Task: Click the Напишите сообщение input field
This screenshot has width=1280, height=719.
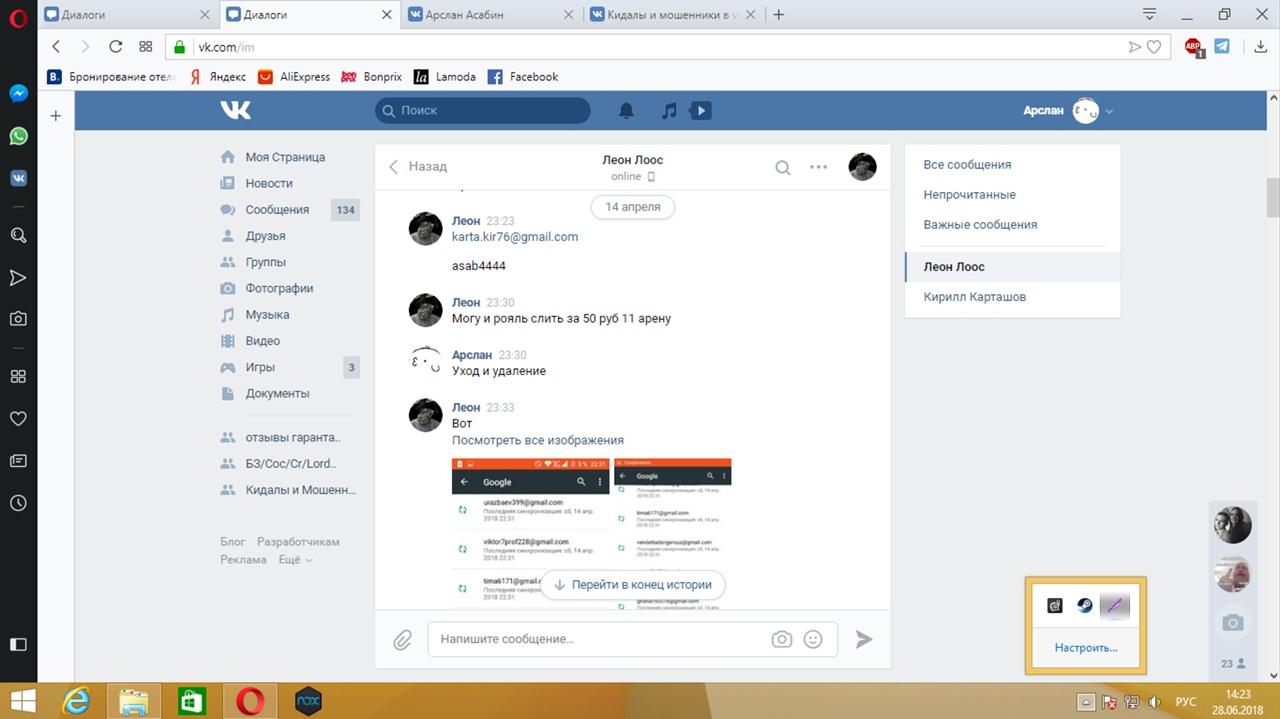Action: (600, 639)
